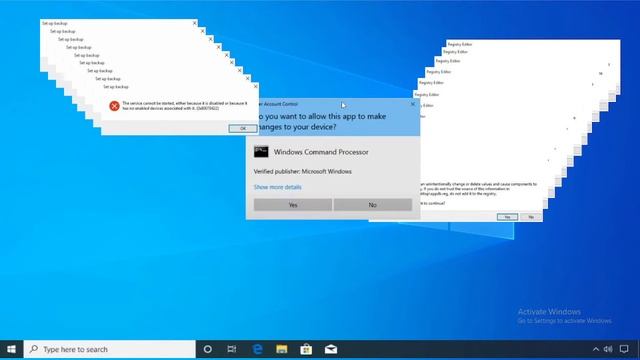Click the topmost Registry Editor title bar
This screenshot has height=360, width=640.
[533, 44]
